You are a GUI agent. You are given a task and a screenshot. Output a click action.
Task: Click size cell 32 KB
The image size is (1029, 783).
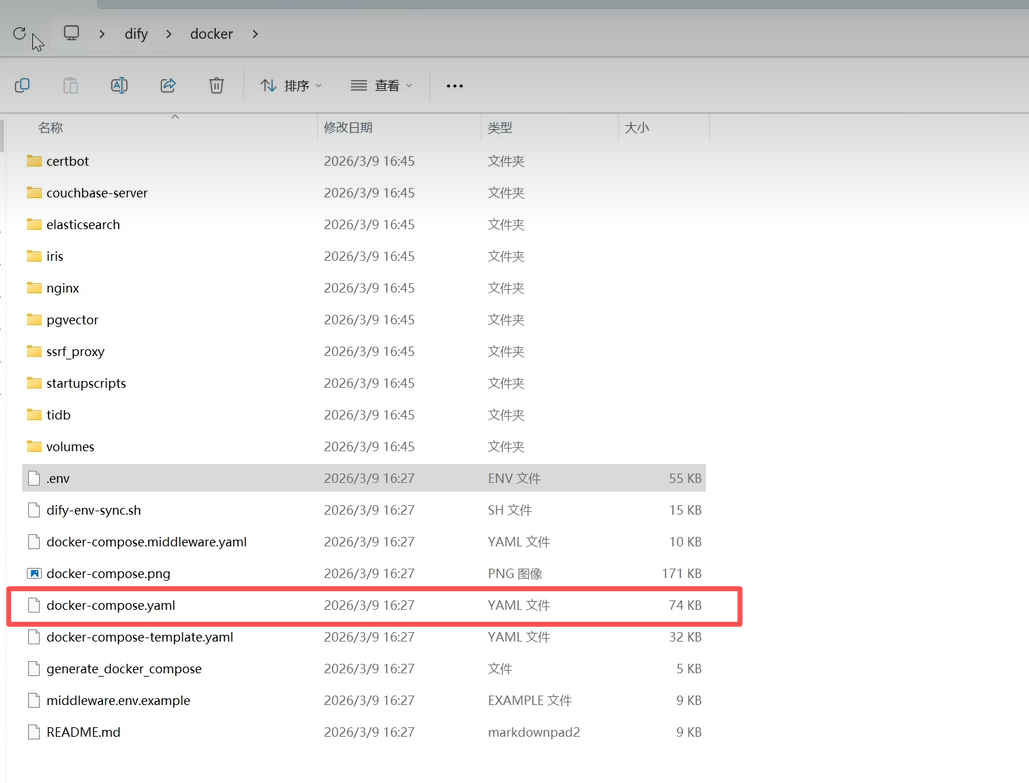click(x=685, y=637)
